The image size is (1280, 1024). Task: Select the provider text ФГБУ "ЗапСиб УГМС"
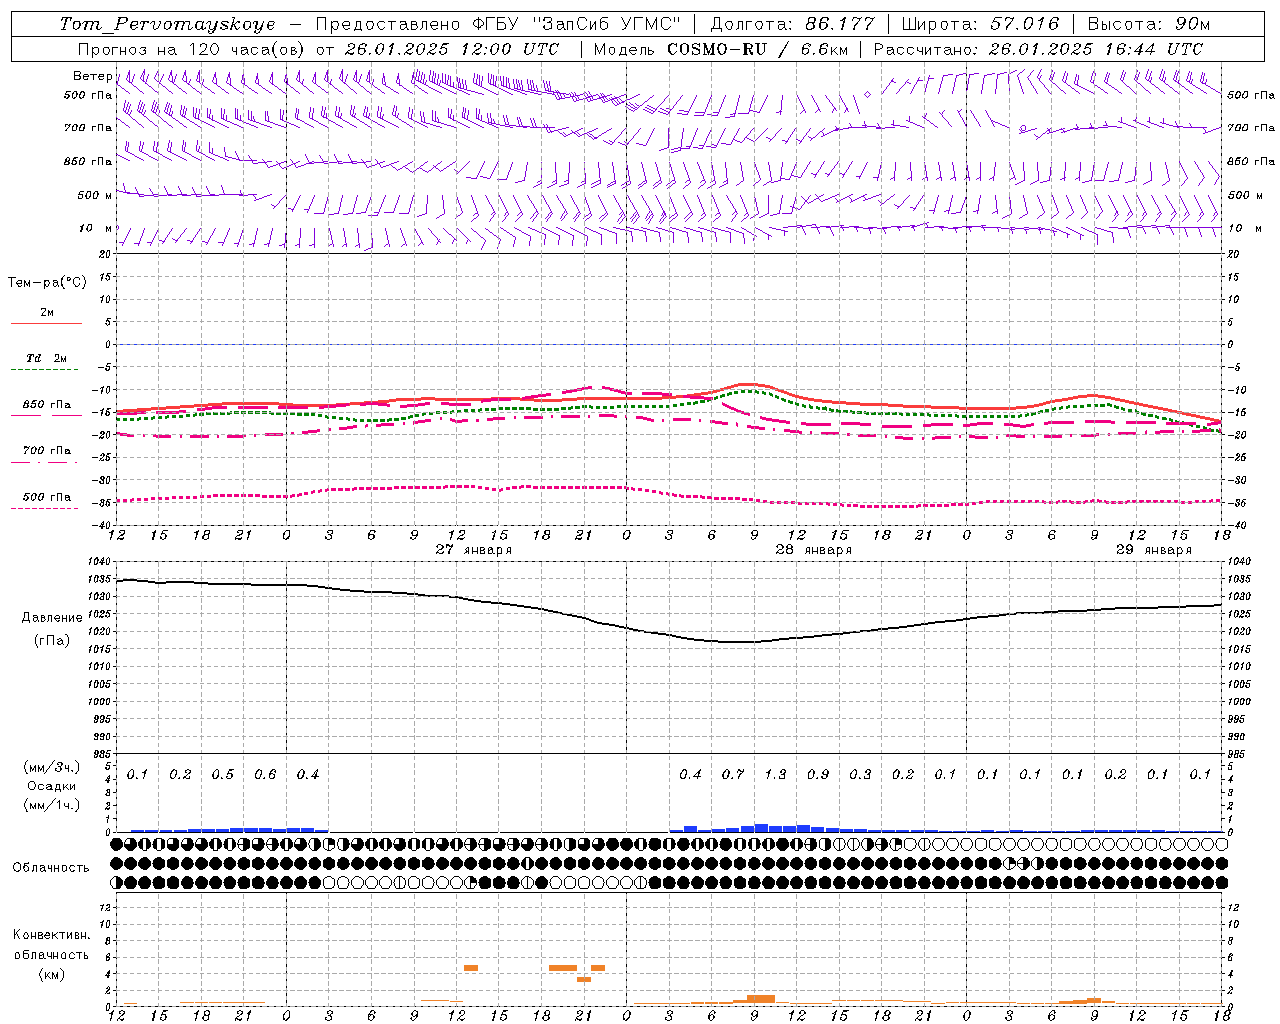(x=575, y=24)
